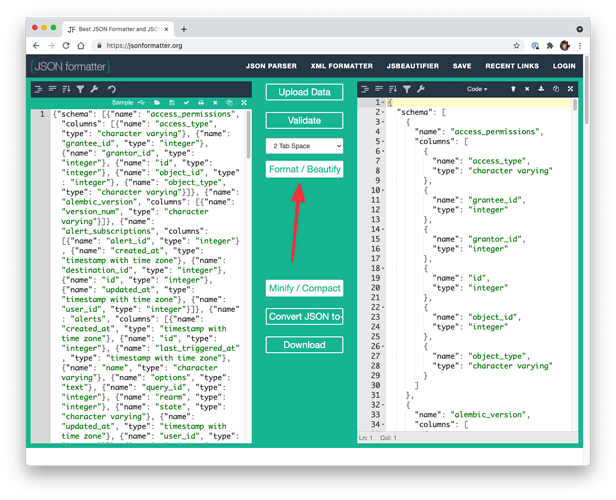This screenshot has width=616, height=500.
Task: Compact JSON in right output toolbar
Action: click(379, 89)
